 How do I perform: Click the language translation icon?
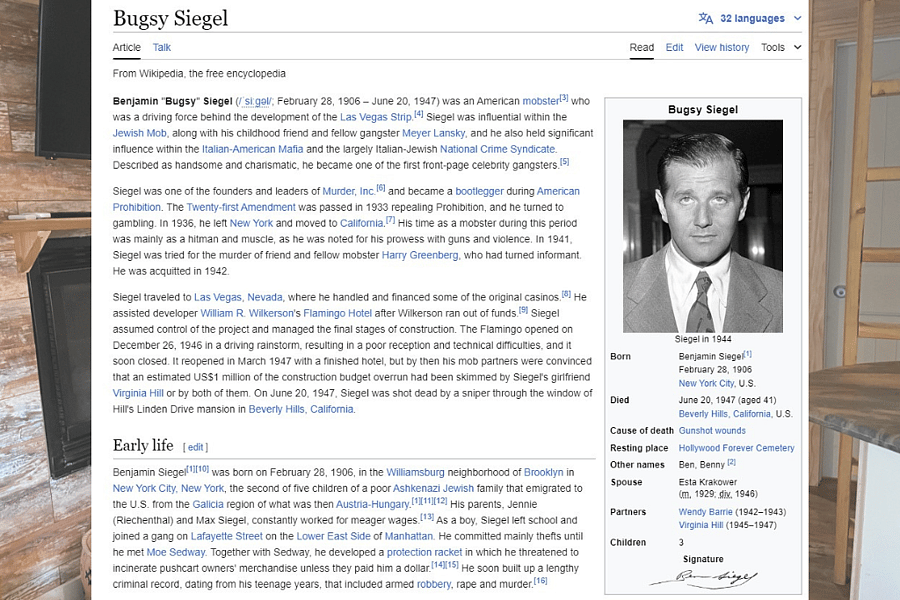705,18
